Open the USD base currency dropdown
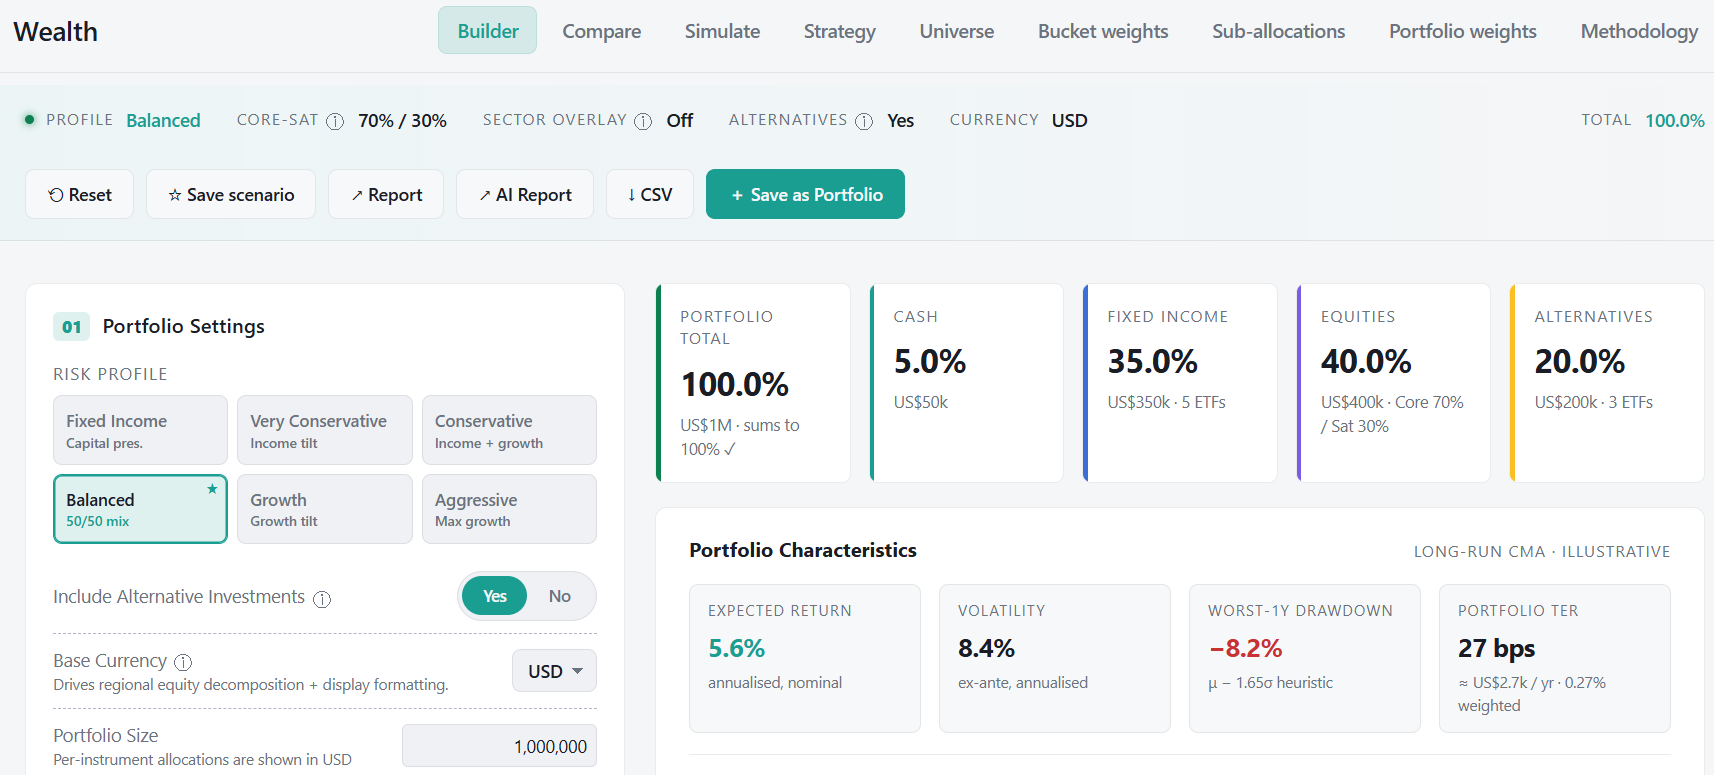Screen dimensions: 1714x775 coord(555,671)
